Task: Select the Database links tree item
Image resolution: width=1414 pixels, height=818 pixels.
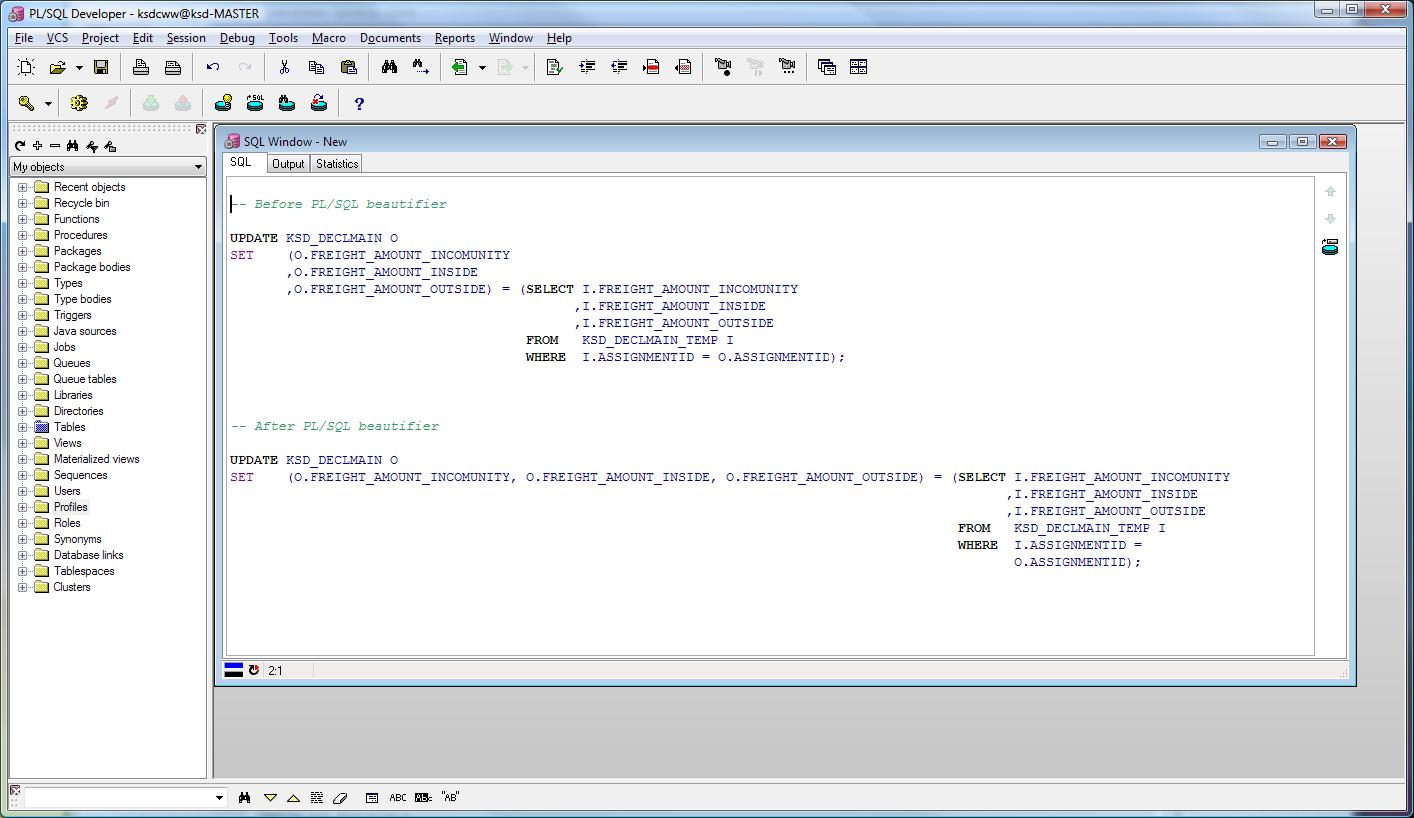Action: point(89,555)
